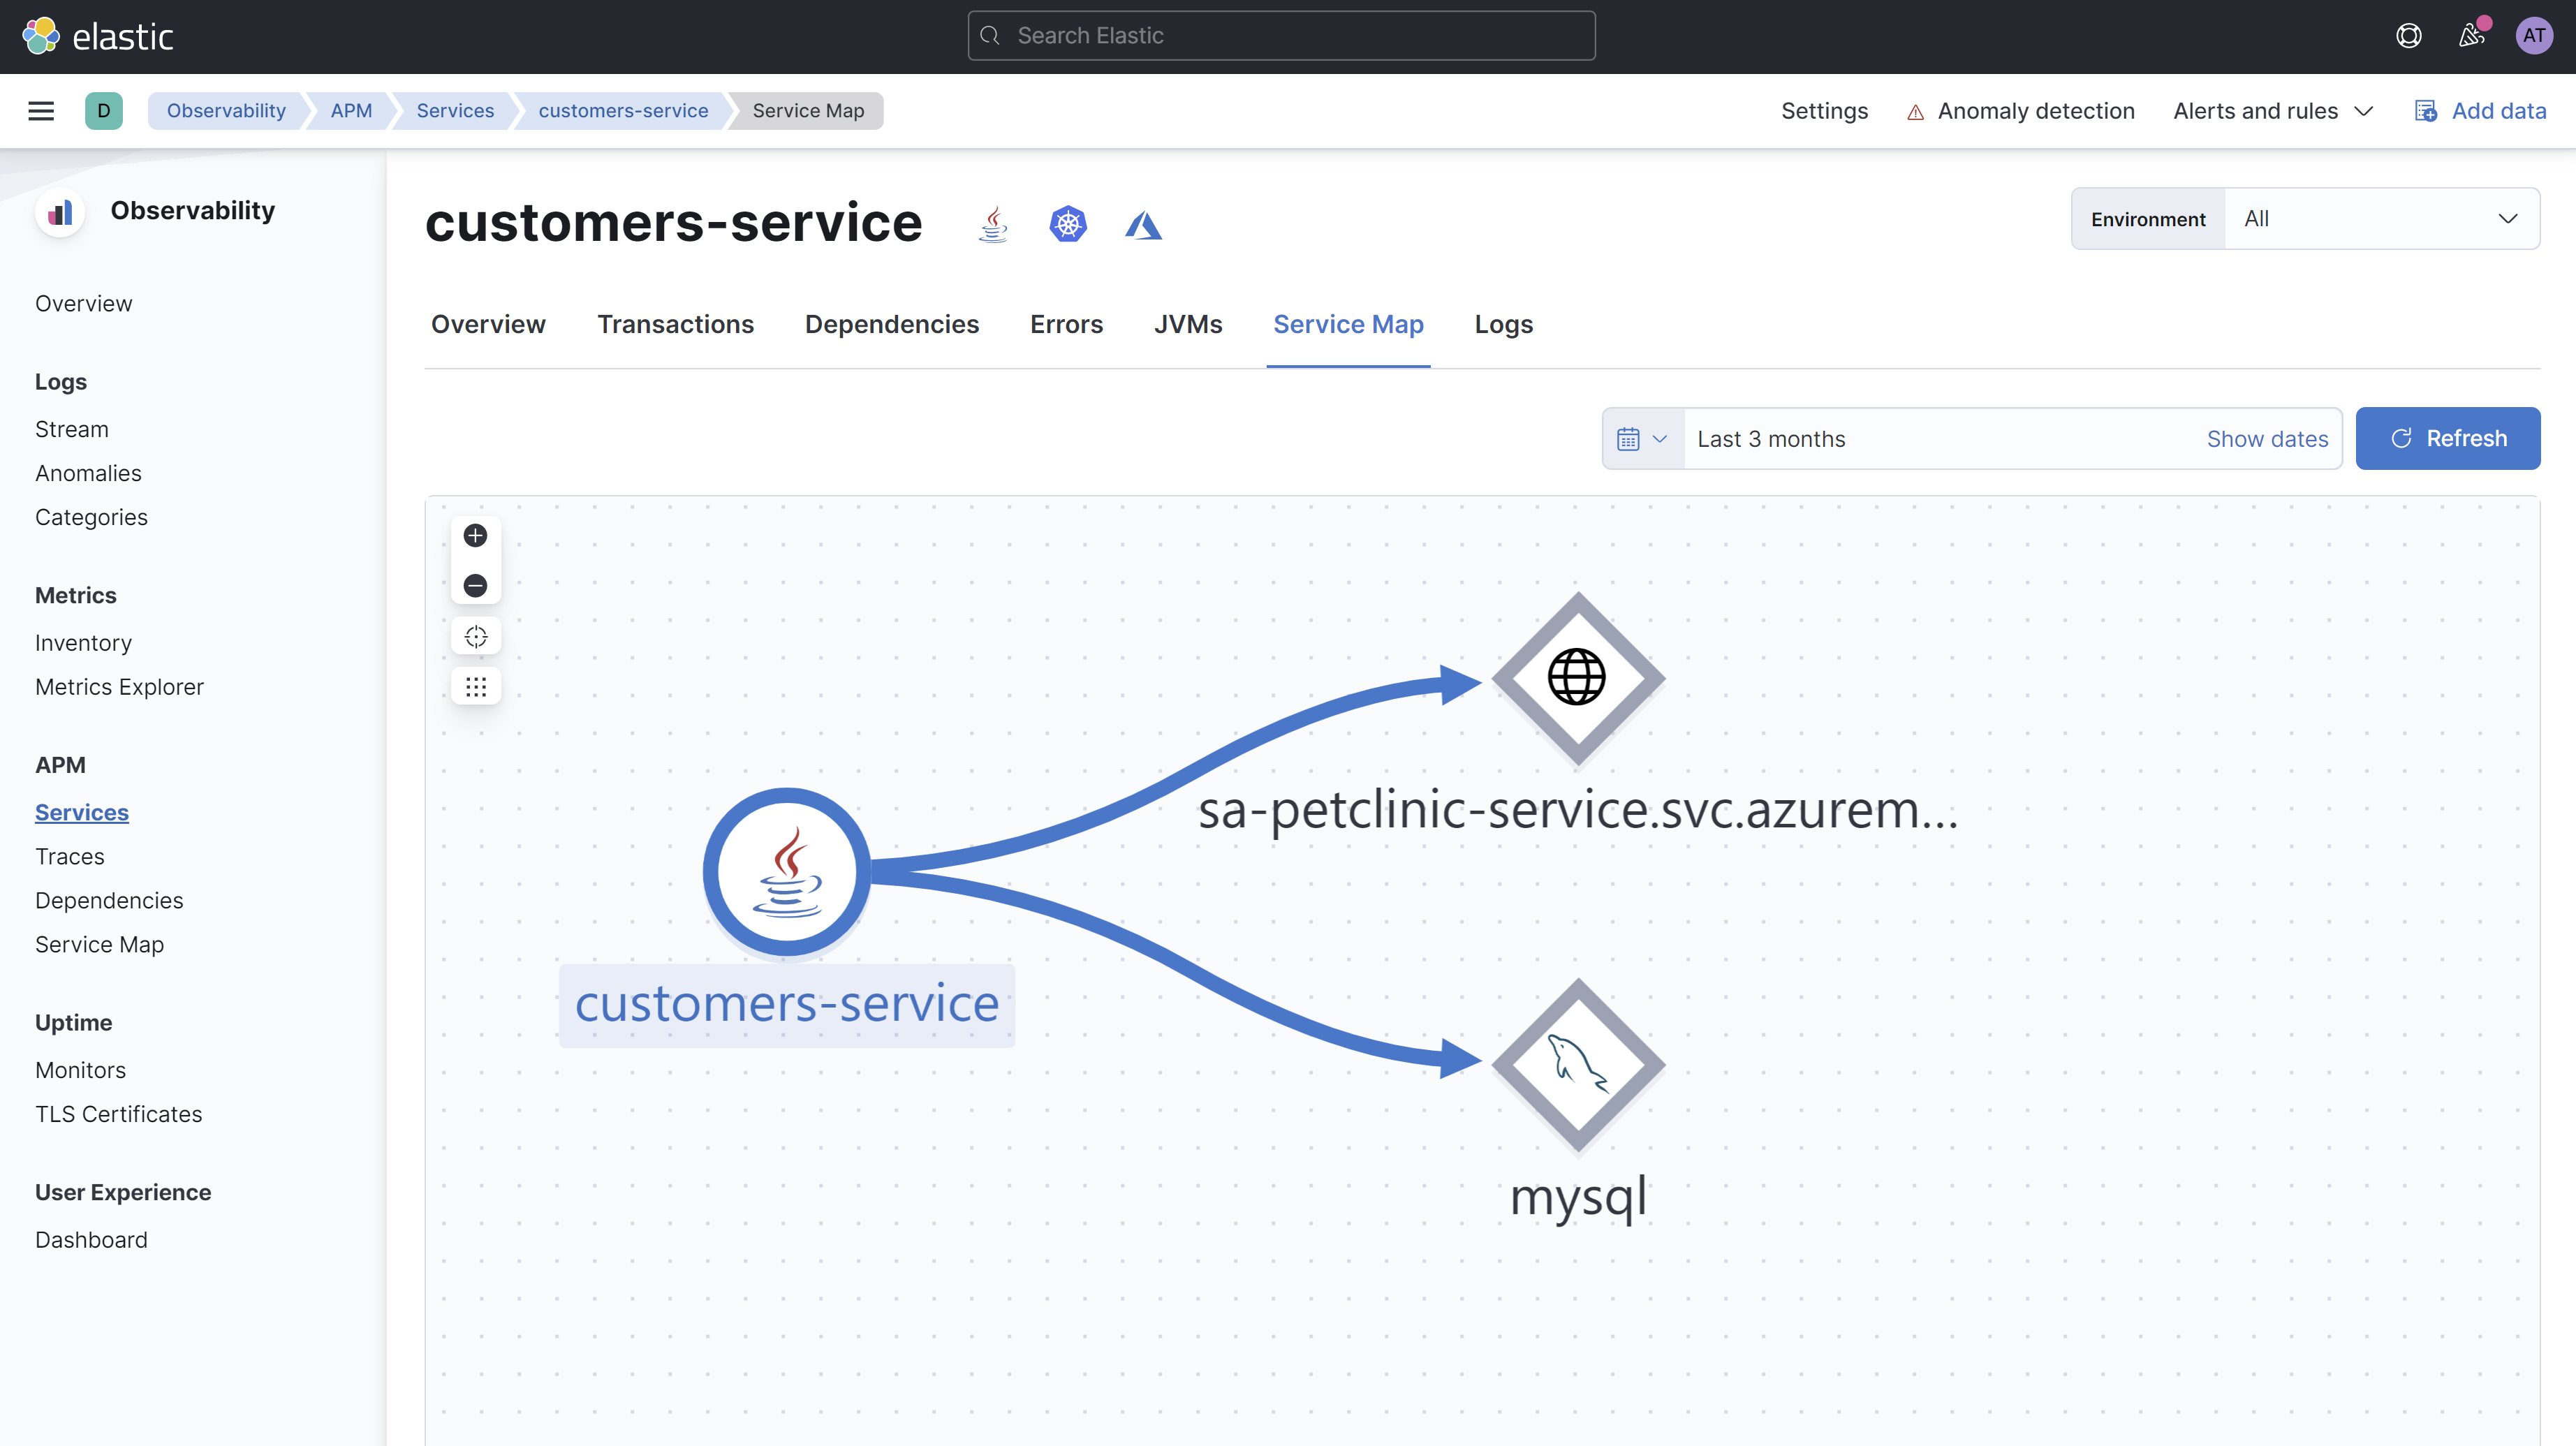Viewport: 2576px width, 1446px height.
Task: Open the newsfeed notifications icon
Action: 2471,36
